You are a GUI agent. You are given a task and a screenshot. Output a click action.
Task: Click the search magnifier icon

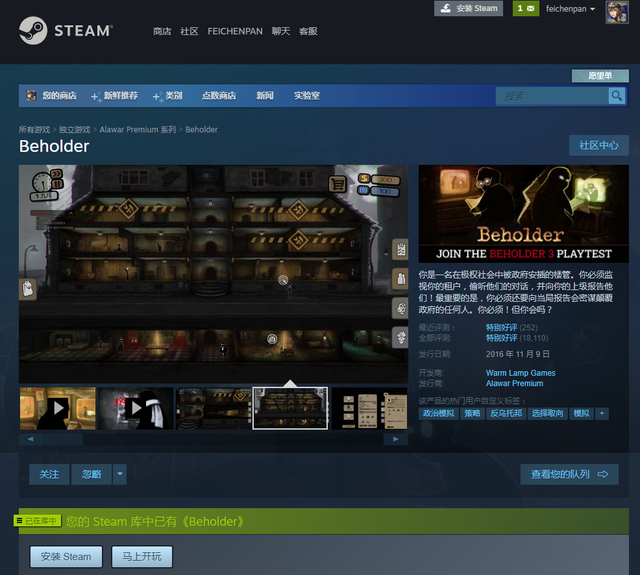pos(617,96)
